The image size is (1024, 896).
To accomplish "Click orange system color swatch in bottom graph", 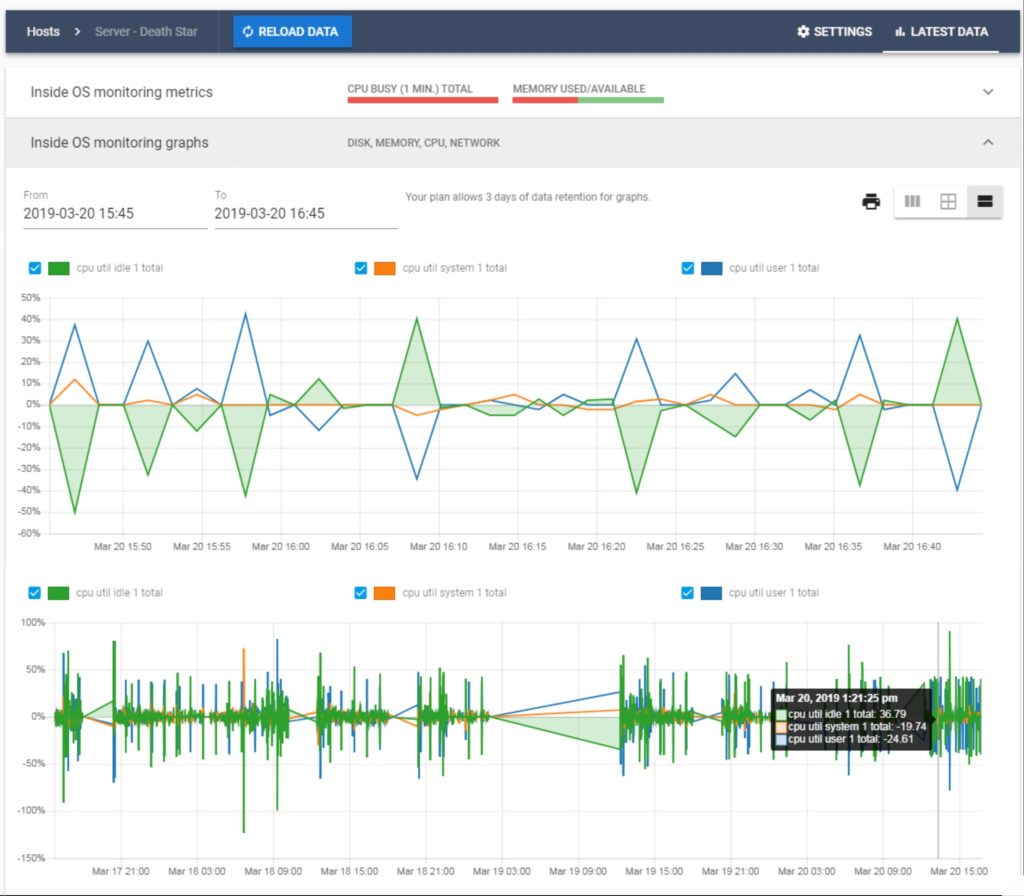I will click(x=384, y=592).
